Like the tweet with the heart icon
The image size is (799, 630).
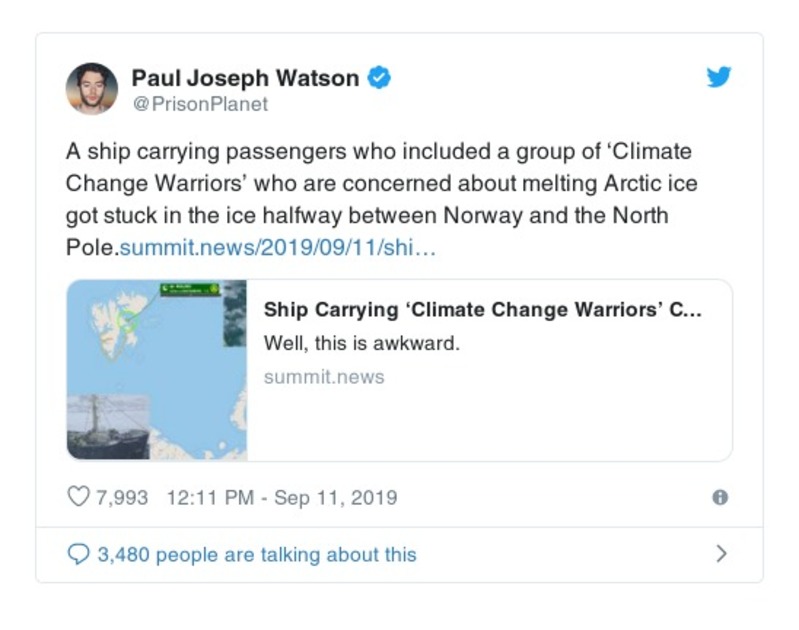78,497
